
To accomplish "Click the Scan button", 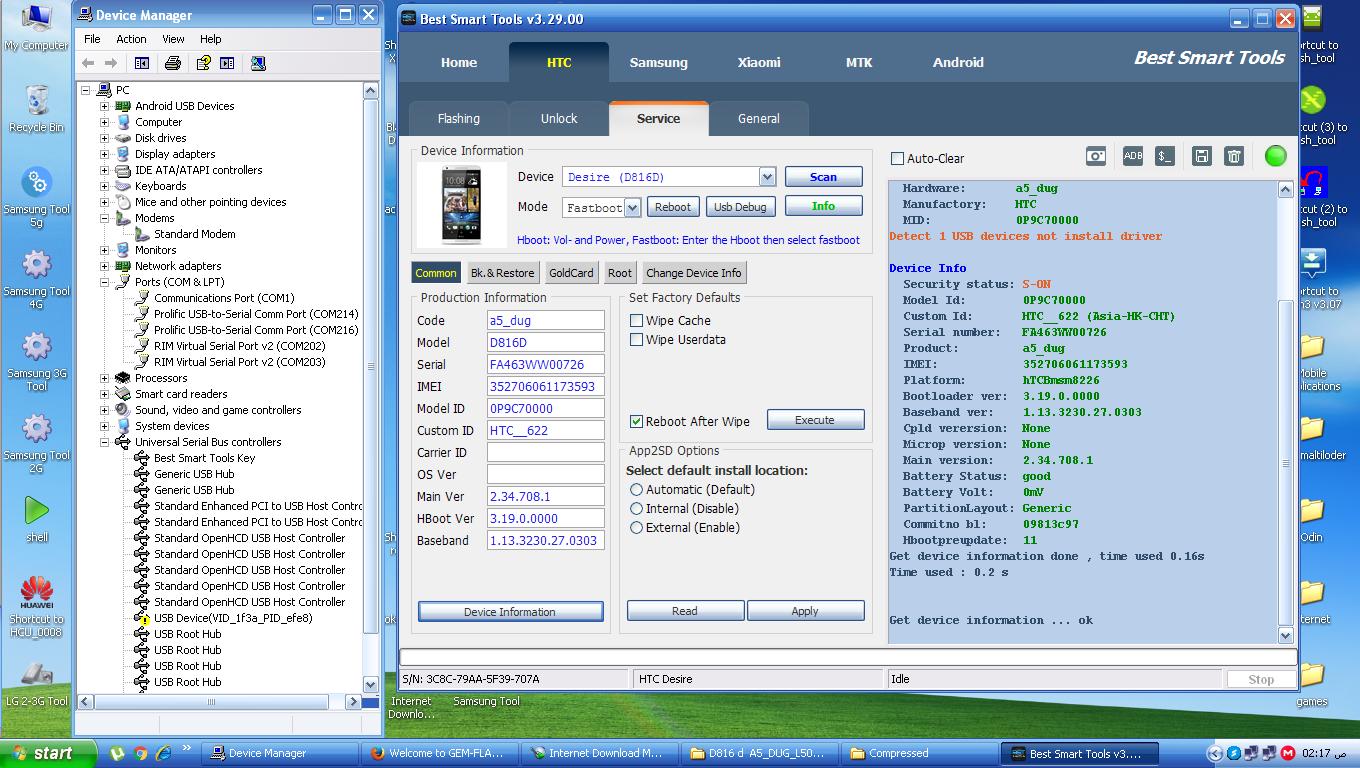I will 823,177.
